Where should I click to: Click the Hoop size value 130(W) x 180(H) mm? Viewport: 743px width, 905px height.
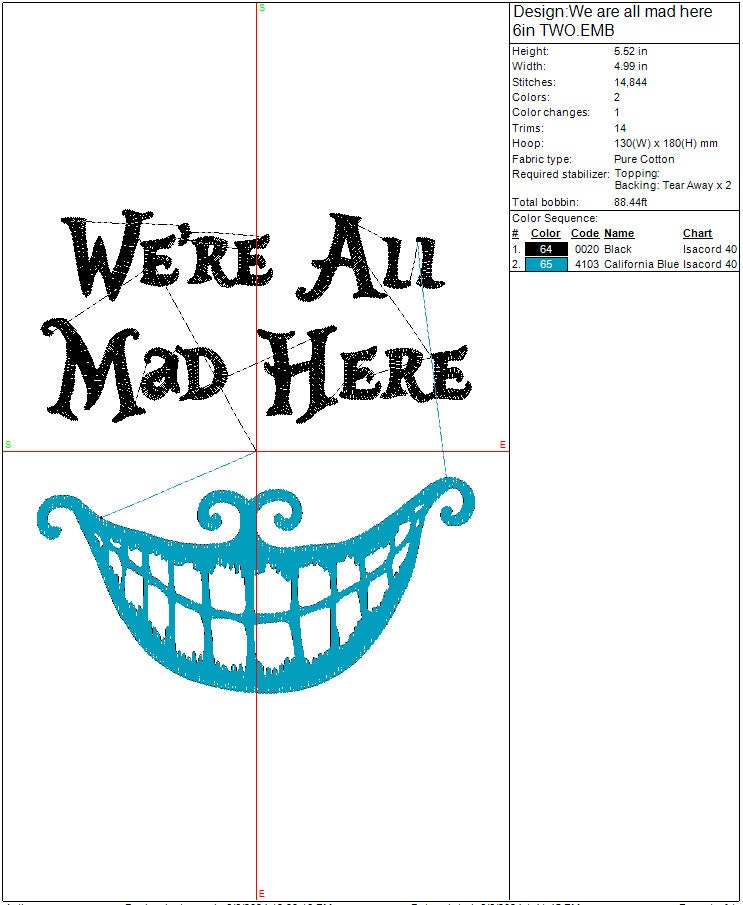[665, 143]
